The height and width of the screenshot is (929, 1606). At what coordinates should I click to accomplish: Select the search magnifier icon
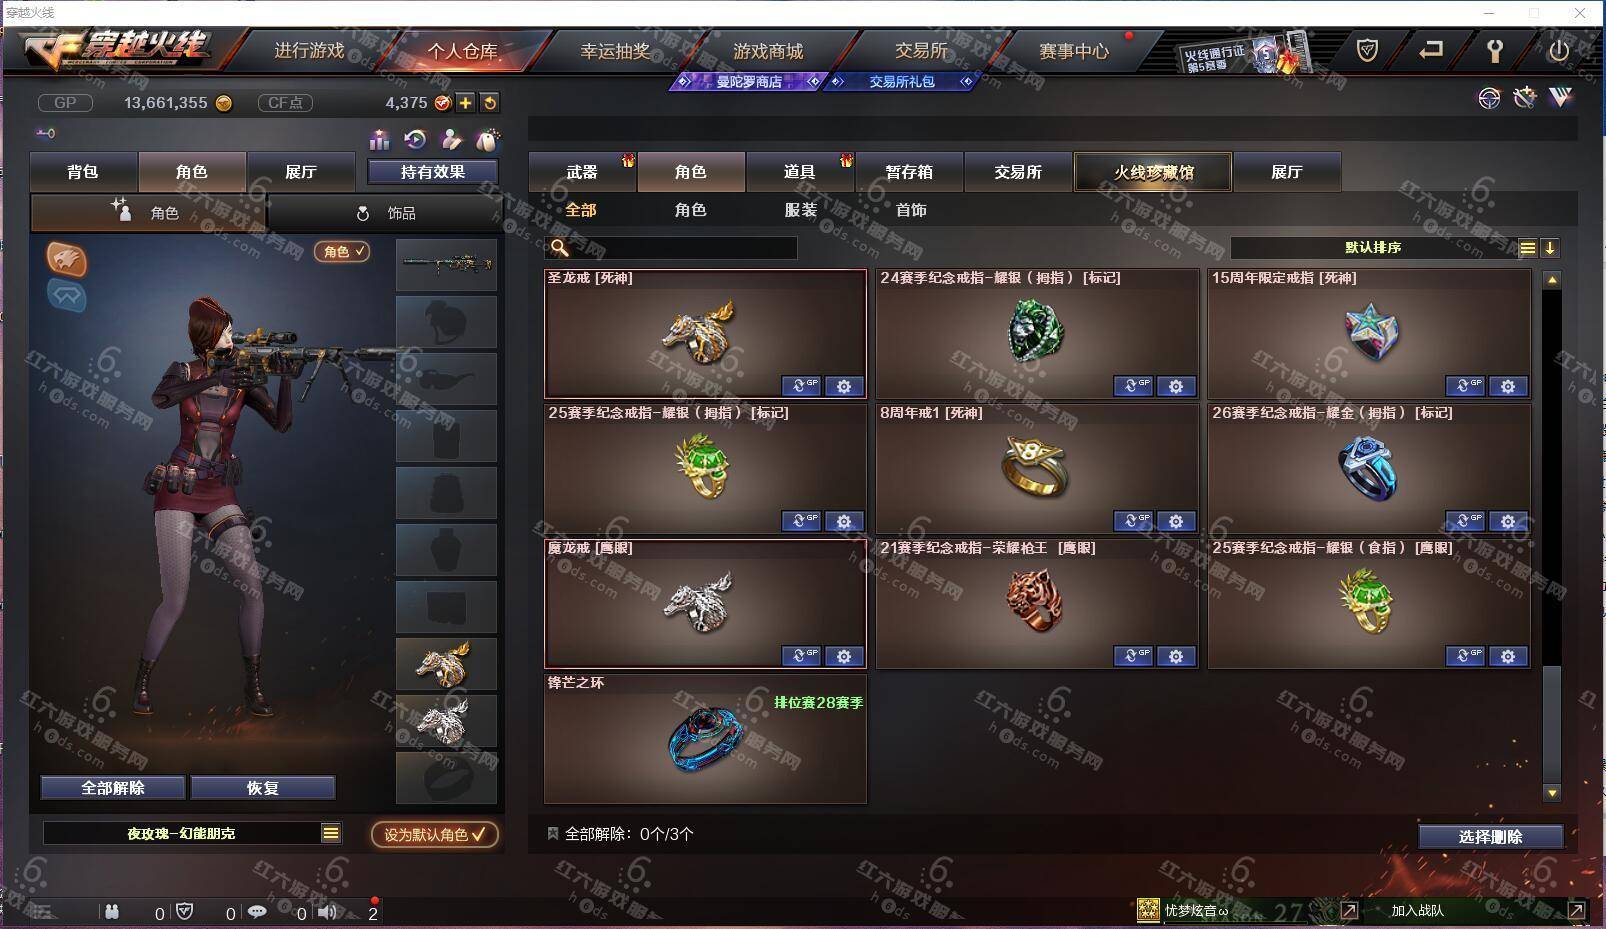tap(560, 248)
